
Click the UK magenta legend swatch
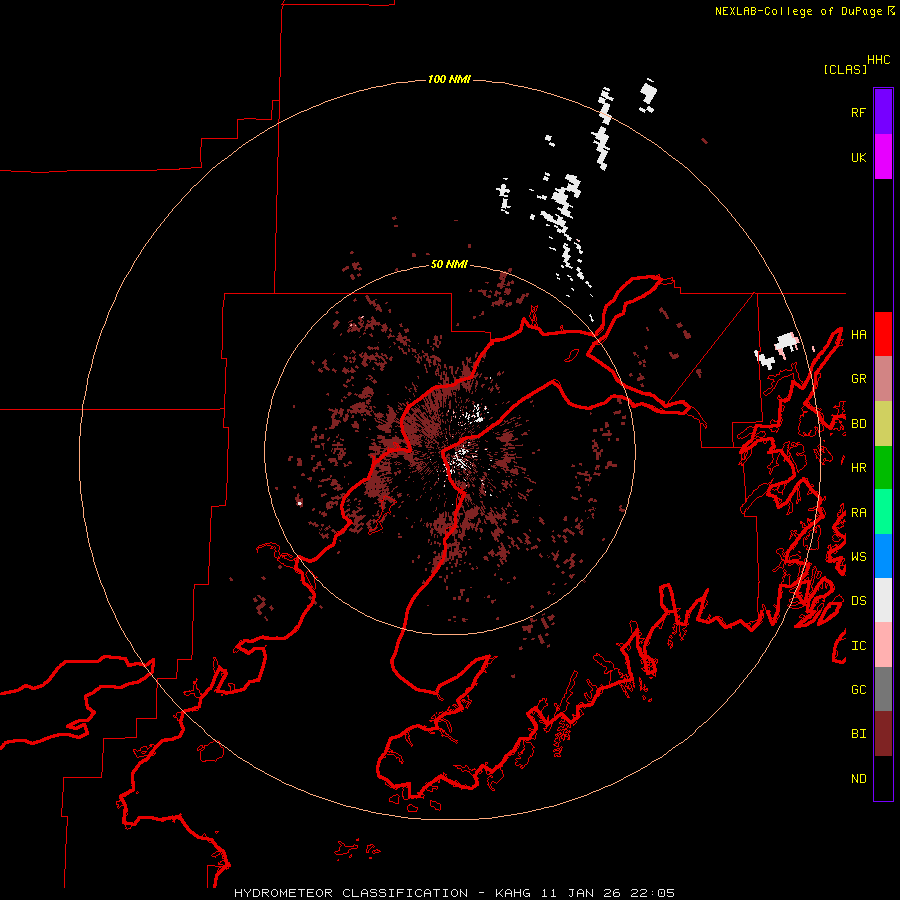click(x=883, y=157)
